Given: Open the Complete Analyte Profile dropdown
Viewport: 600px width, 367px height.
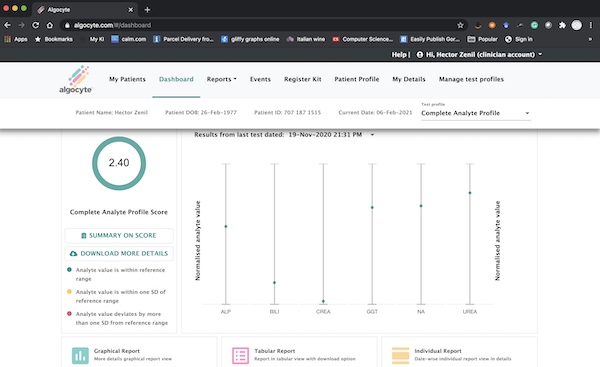Looking at the screenshot, I should coord(476,113).
